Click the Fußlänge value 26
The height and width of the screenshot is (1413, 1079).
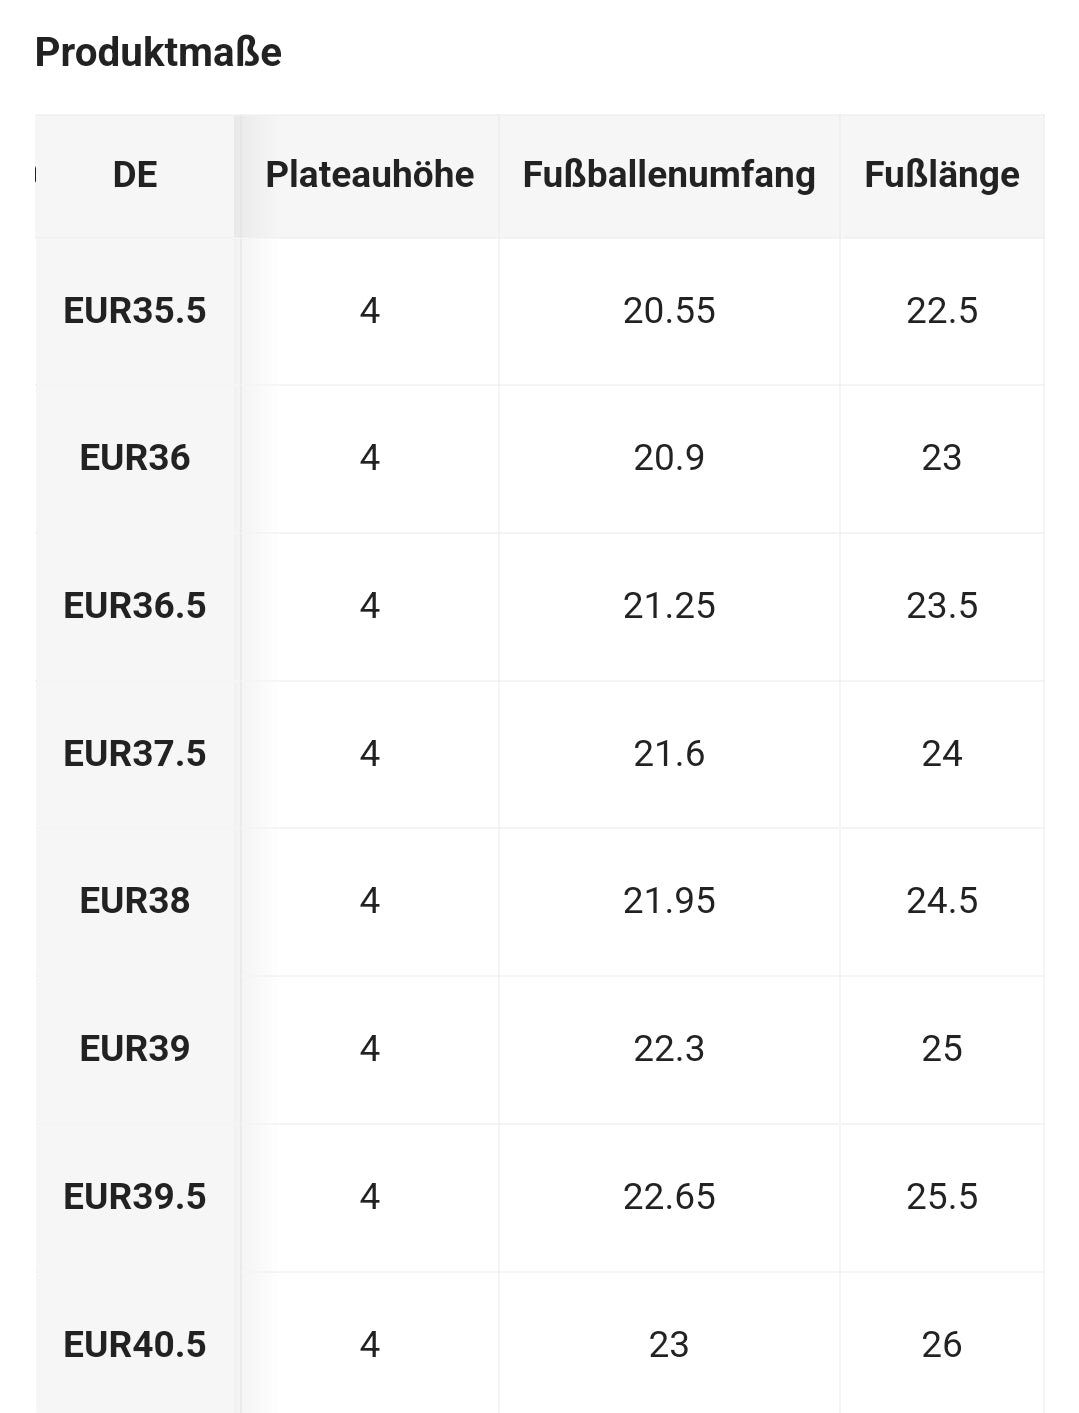pyautogui.click(x=942, y=1345)
